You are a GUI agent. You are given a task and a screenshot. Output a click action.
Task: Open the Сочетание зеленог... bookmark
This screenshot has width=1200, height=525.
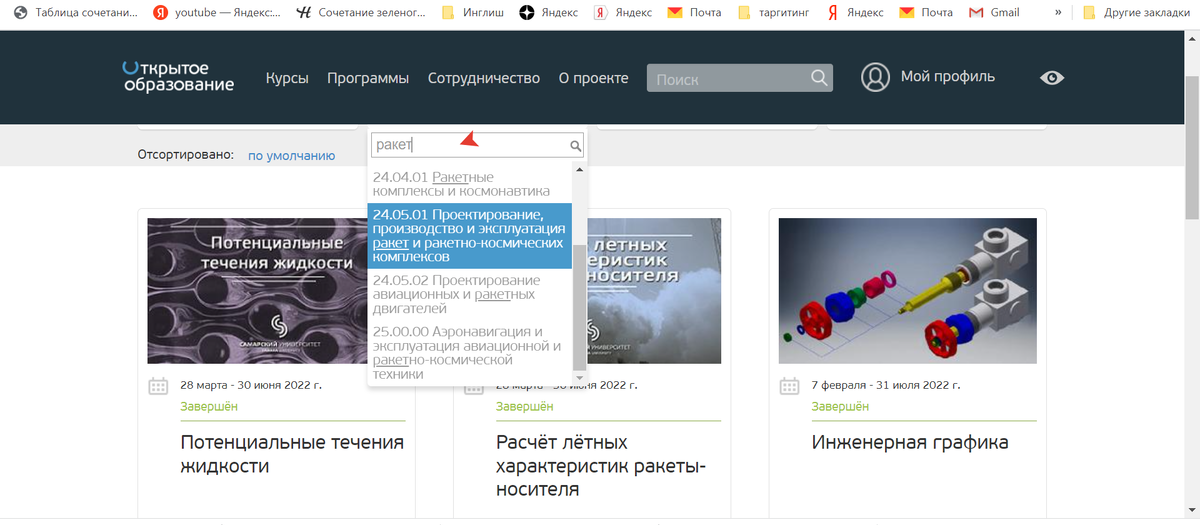coord(361,13)
